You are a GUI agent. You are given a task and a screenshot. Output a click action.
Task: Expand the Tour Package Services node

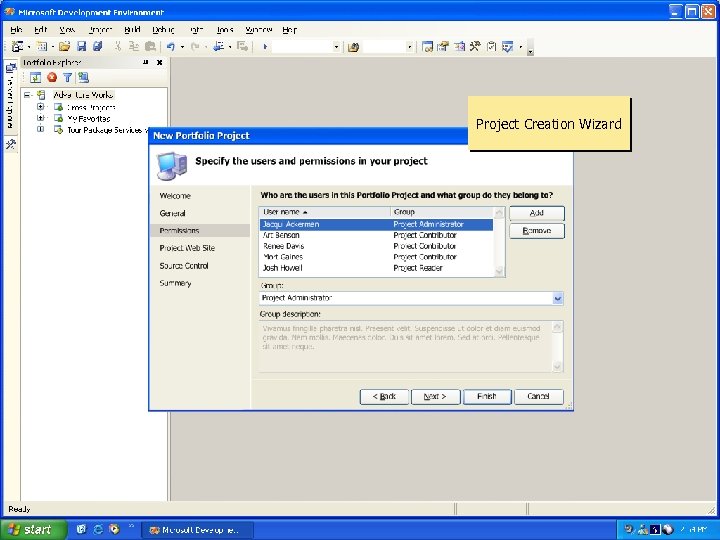tap(40, 129)
